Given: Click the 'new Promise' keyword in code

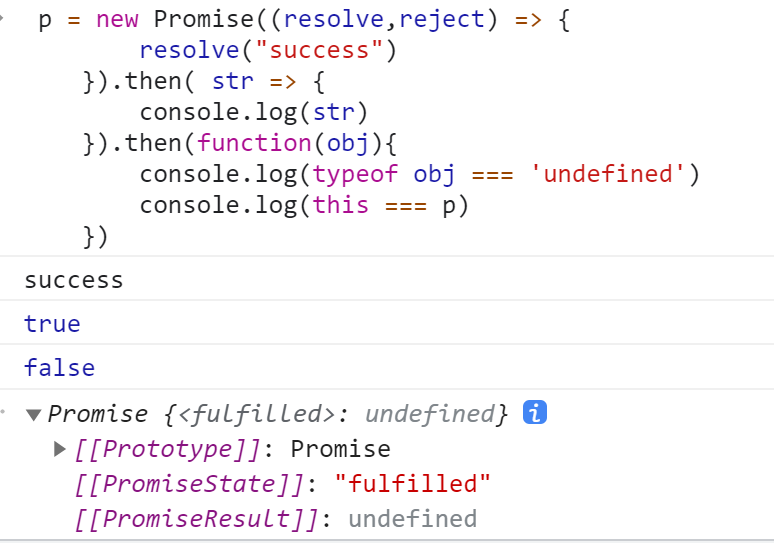Looking at the screenshot, I should (175, 19).
